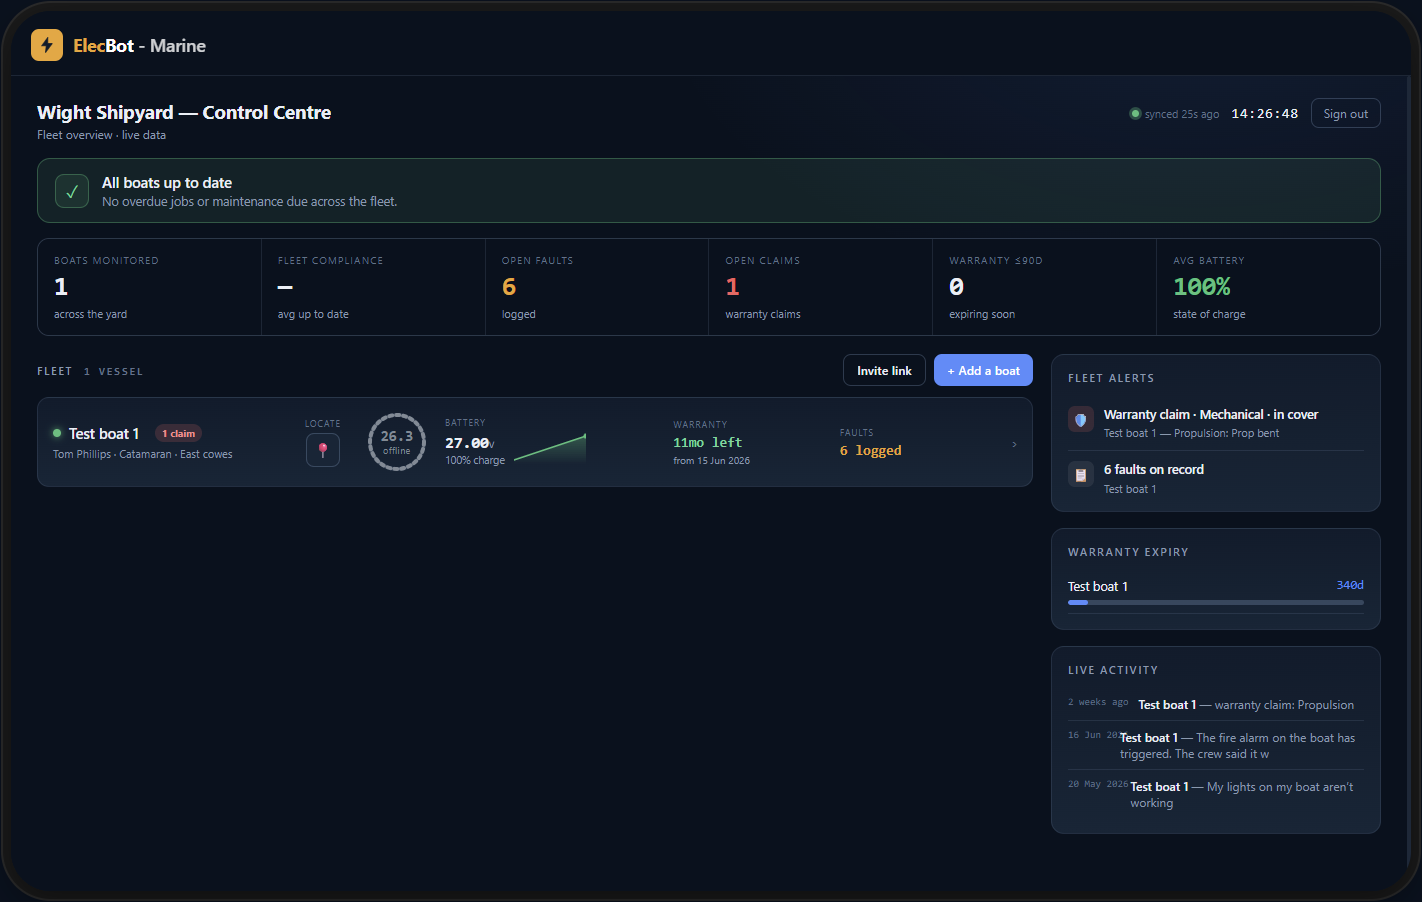Click the green online dot beside Test boat 1

pos(57,433)
